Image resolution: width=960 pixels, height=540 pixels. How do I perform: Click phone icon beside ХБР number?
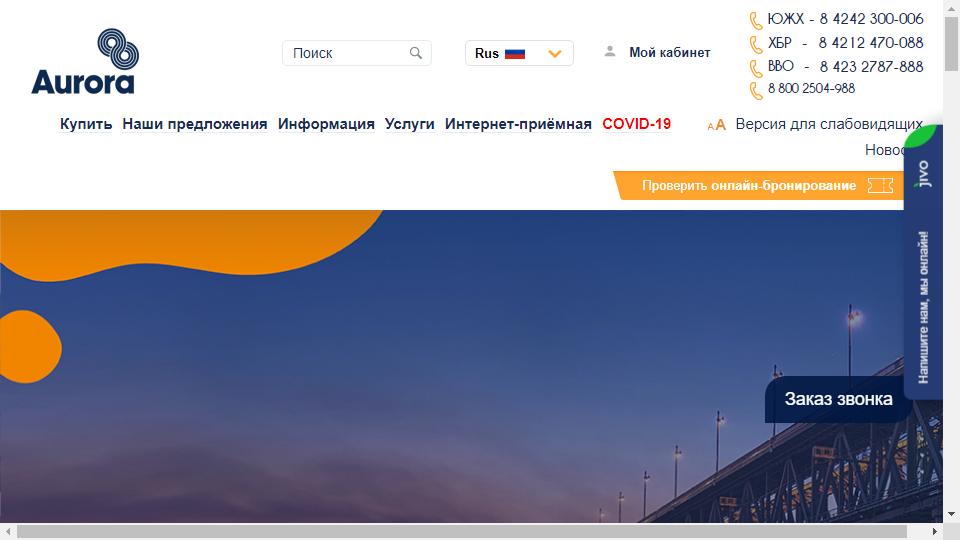(x=756, y=44)
